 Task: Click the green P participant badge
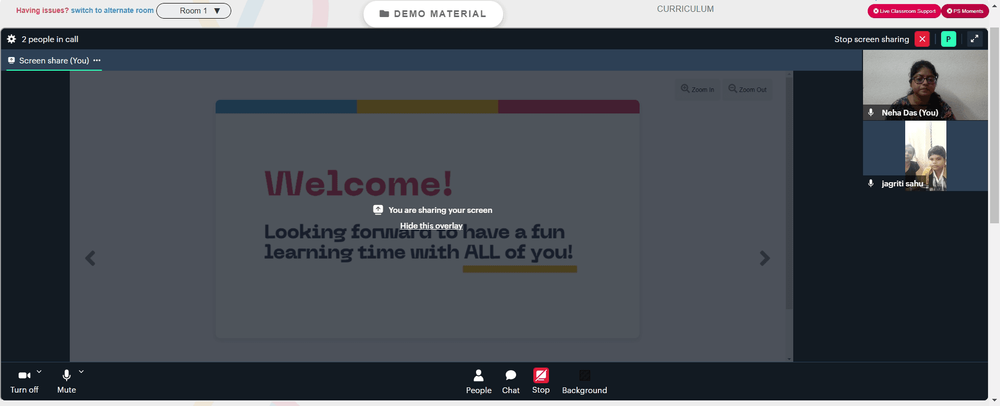click(948, 39)
